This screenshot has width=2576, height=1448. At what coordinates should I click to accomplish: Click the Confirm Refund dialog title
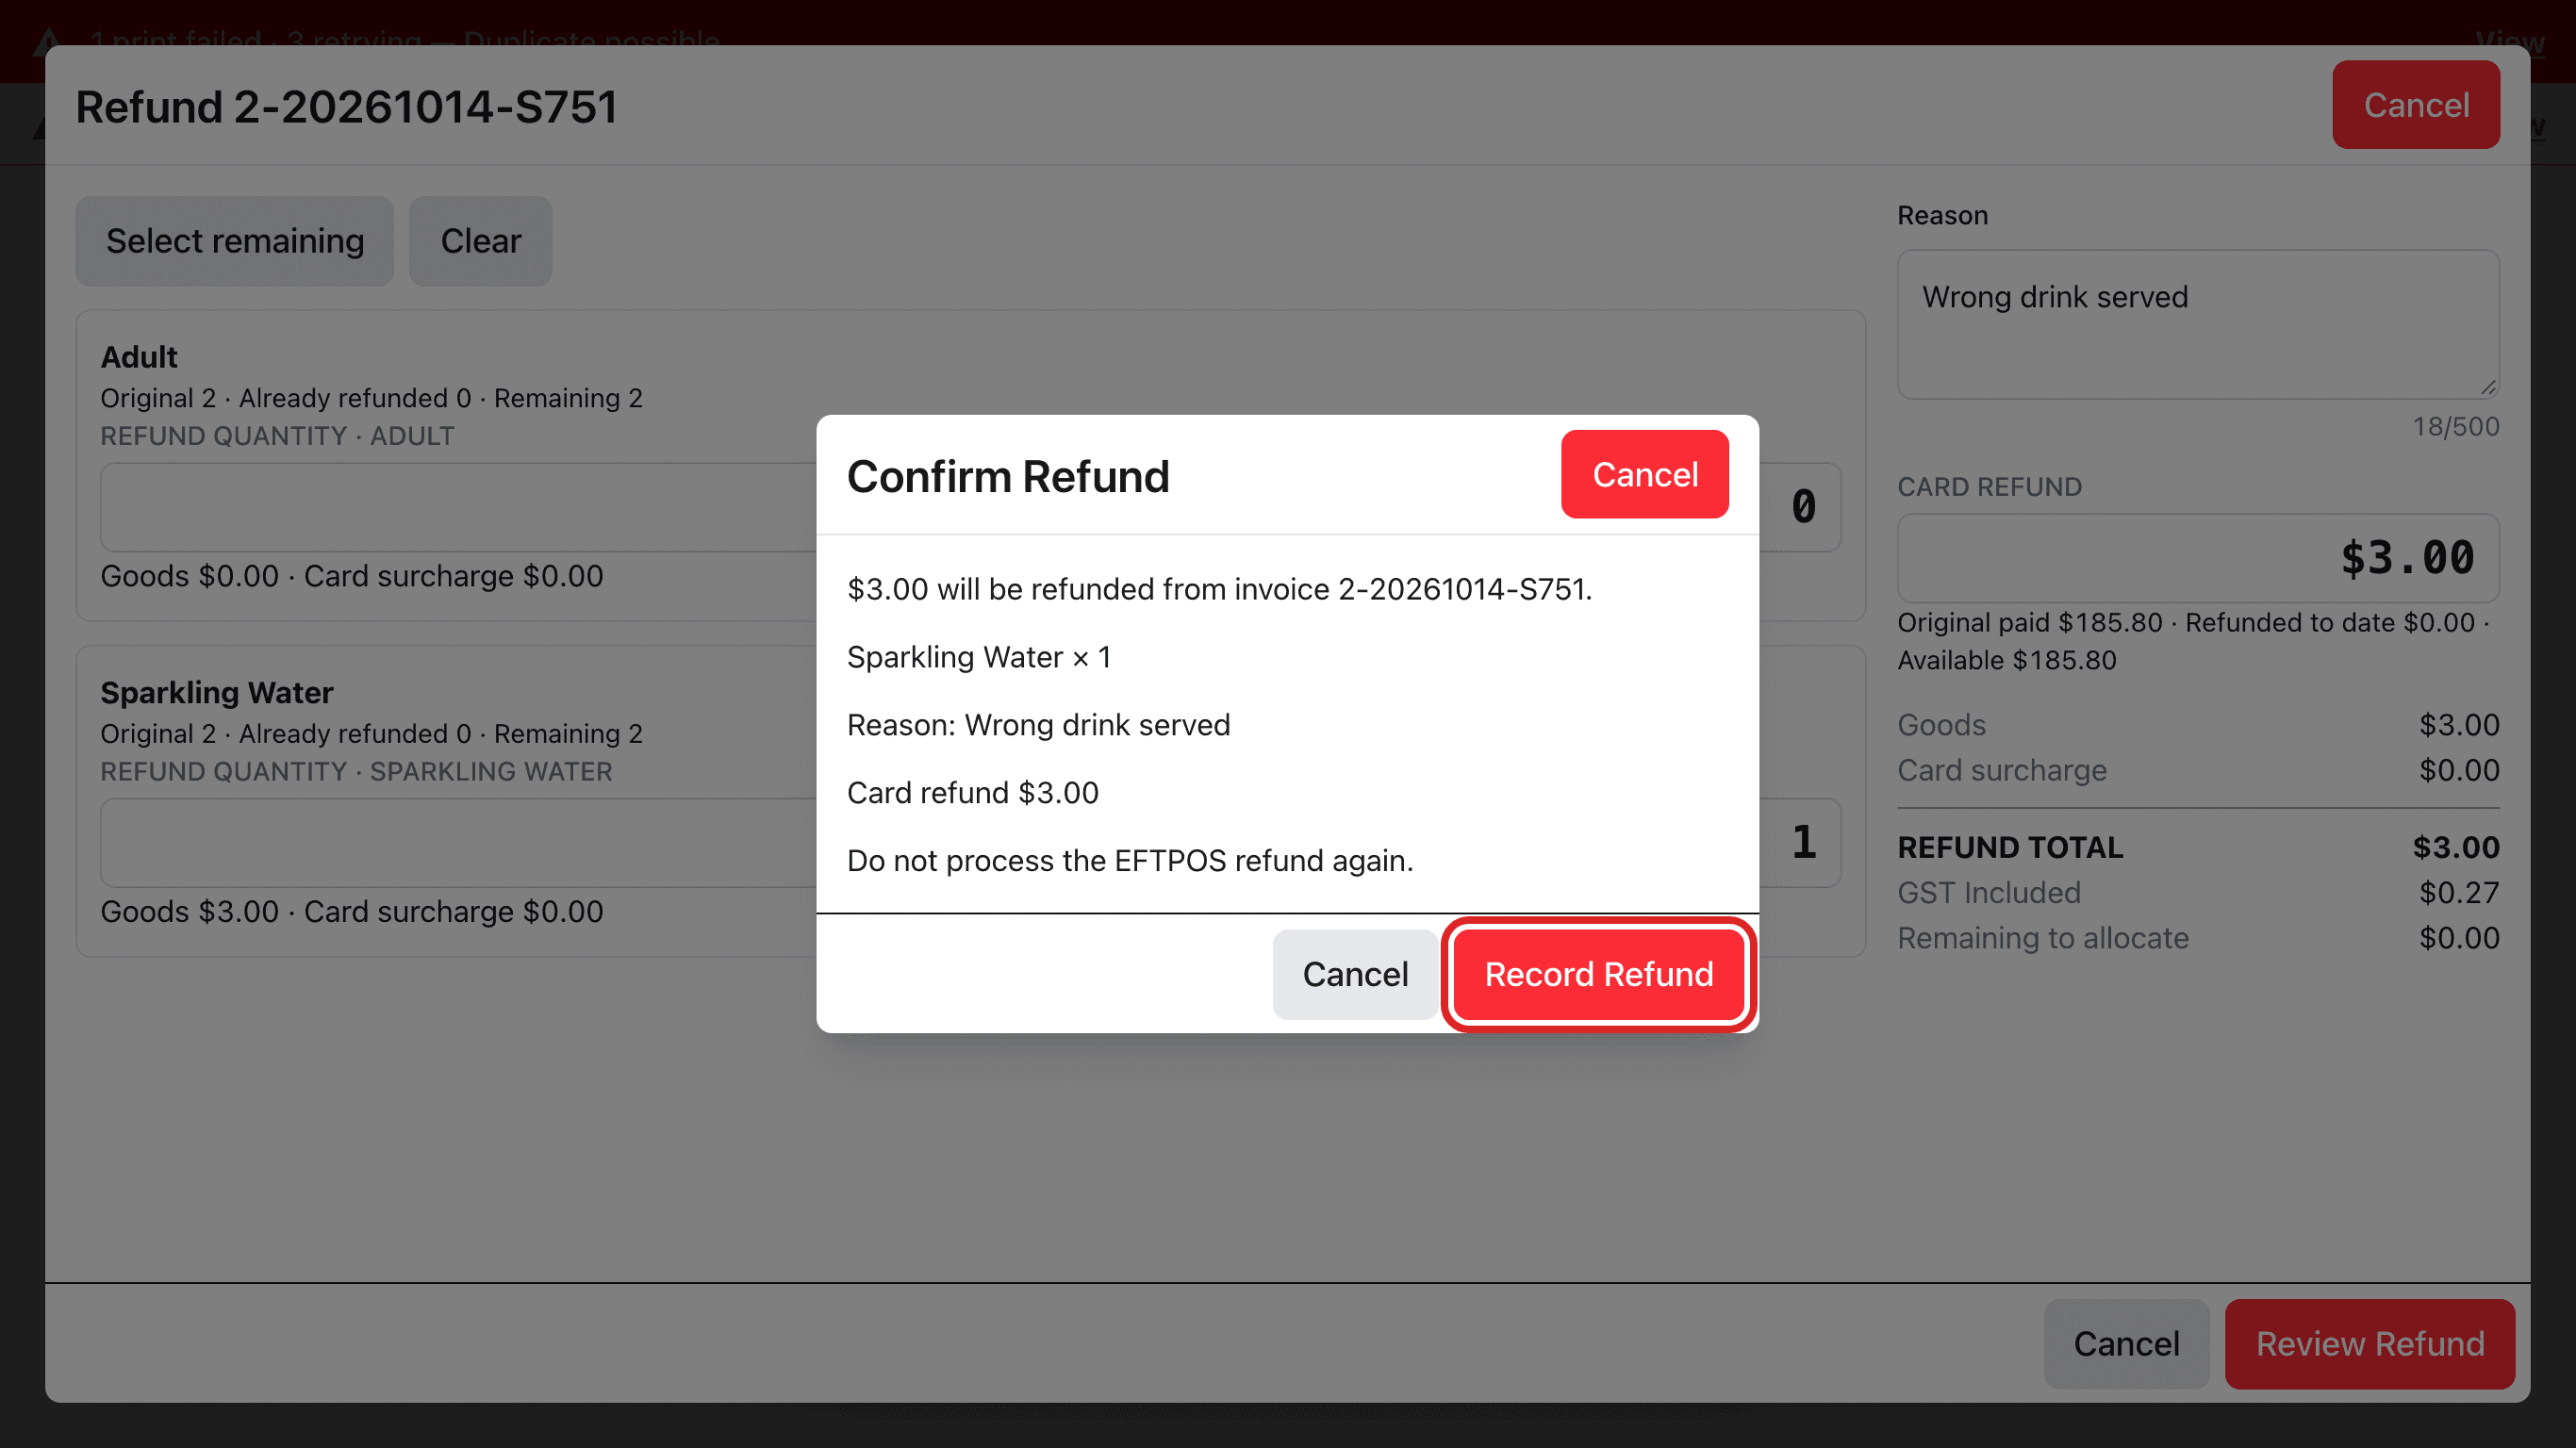click(x=1008, y=476)
